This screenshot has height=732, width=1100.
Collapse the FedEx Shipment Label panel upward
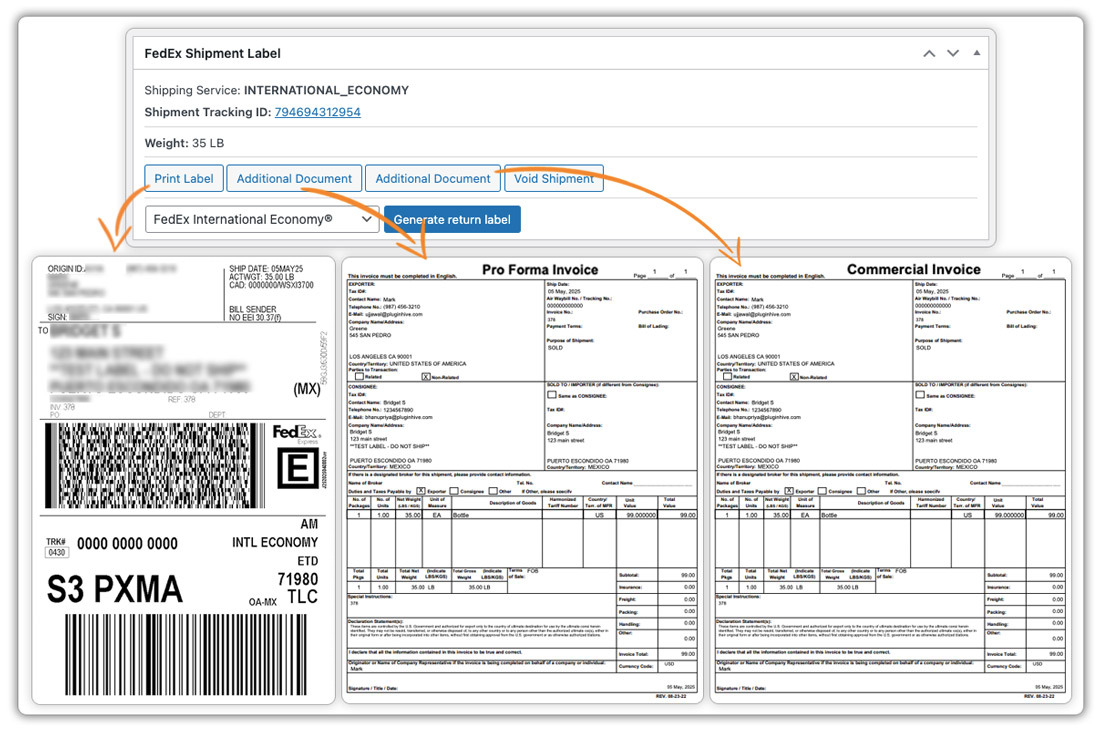(x=928, y=52)
